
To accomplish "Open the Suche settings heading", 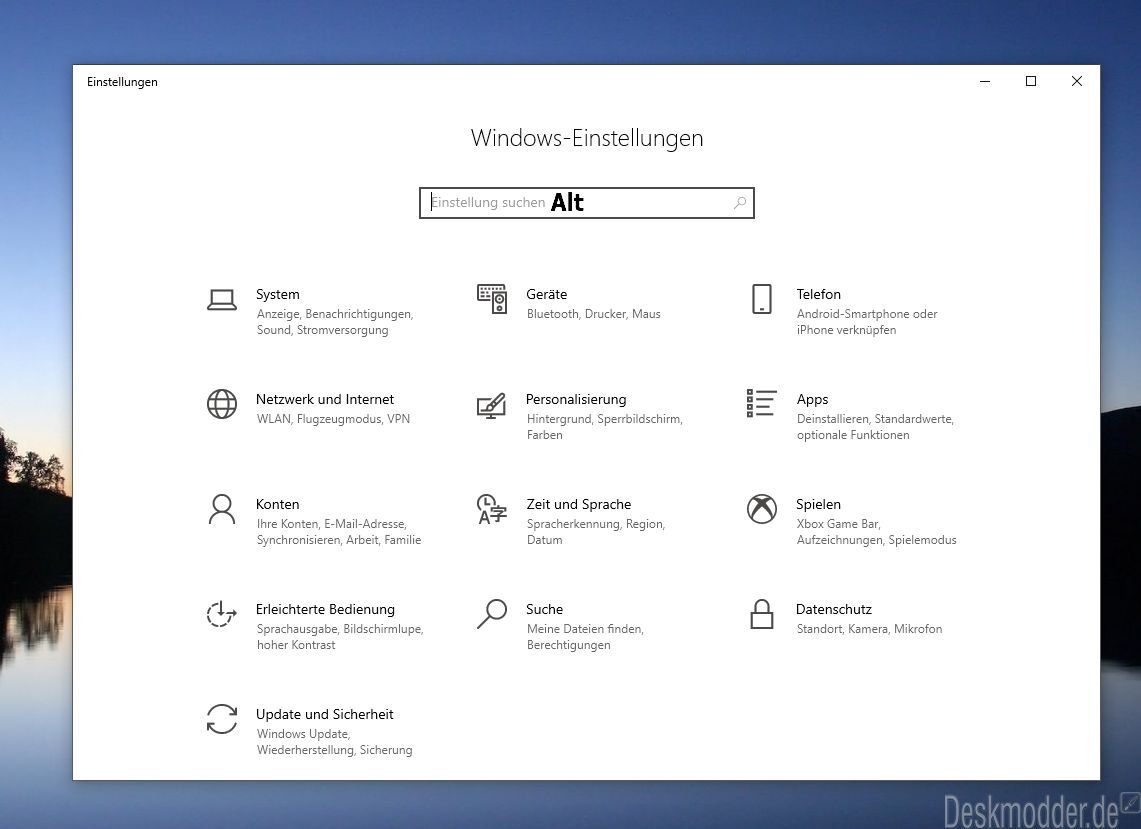I will coord(544,609).
